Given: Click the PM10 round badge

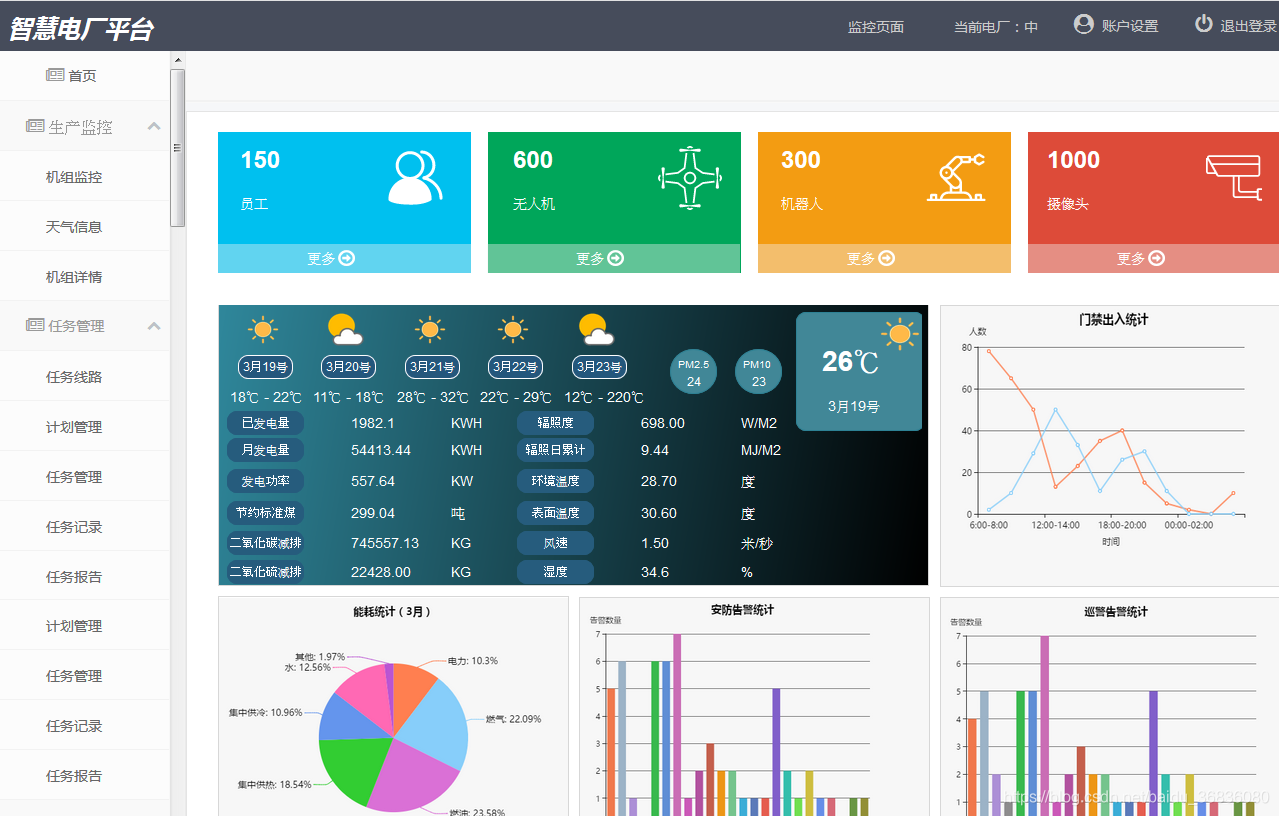Looking at the screenshot, I should point(758,372).
